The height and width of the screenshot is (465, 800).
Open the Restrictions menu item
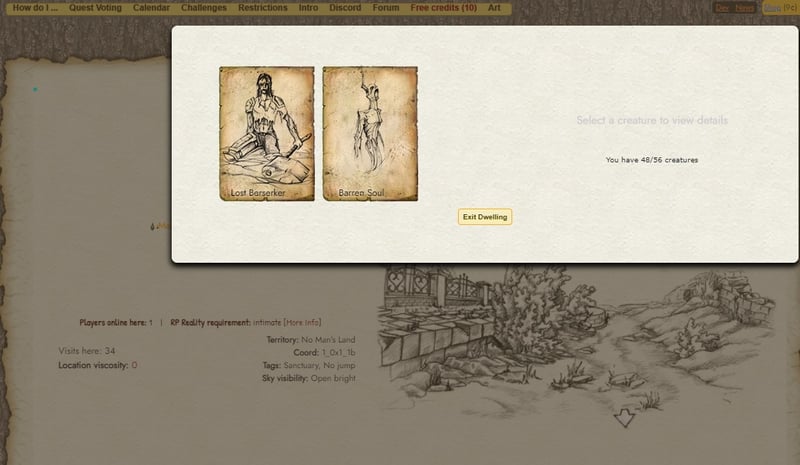263,8
